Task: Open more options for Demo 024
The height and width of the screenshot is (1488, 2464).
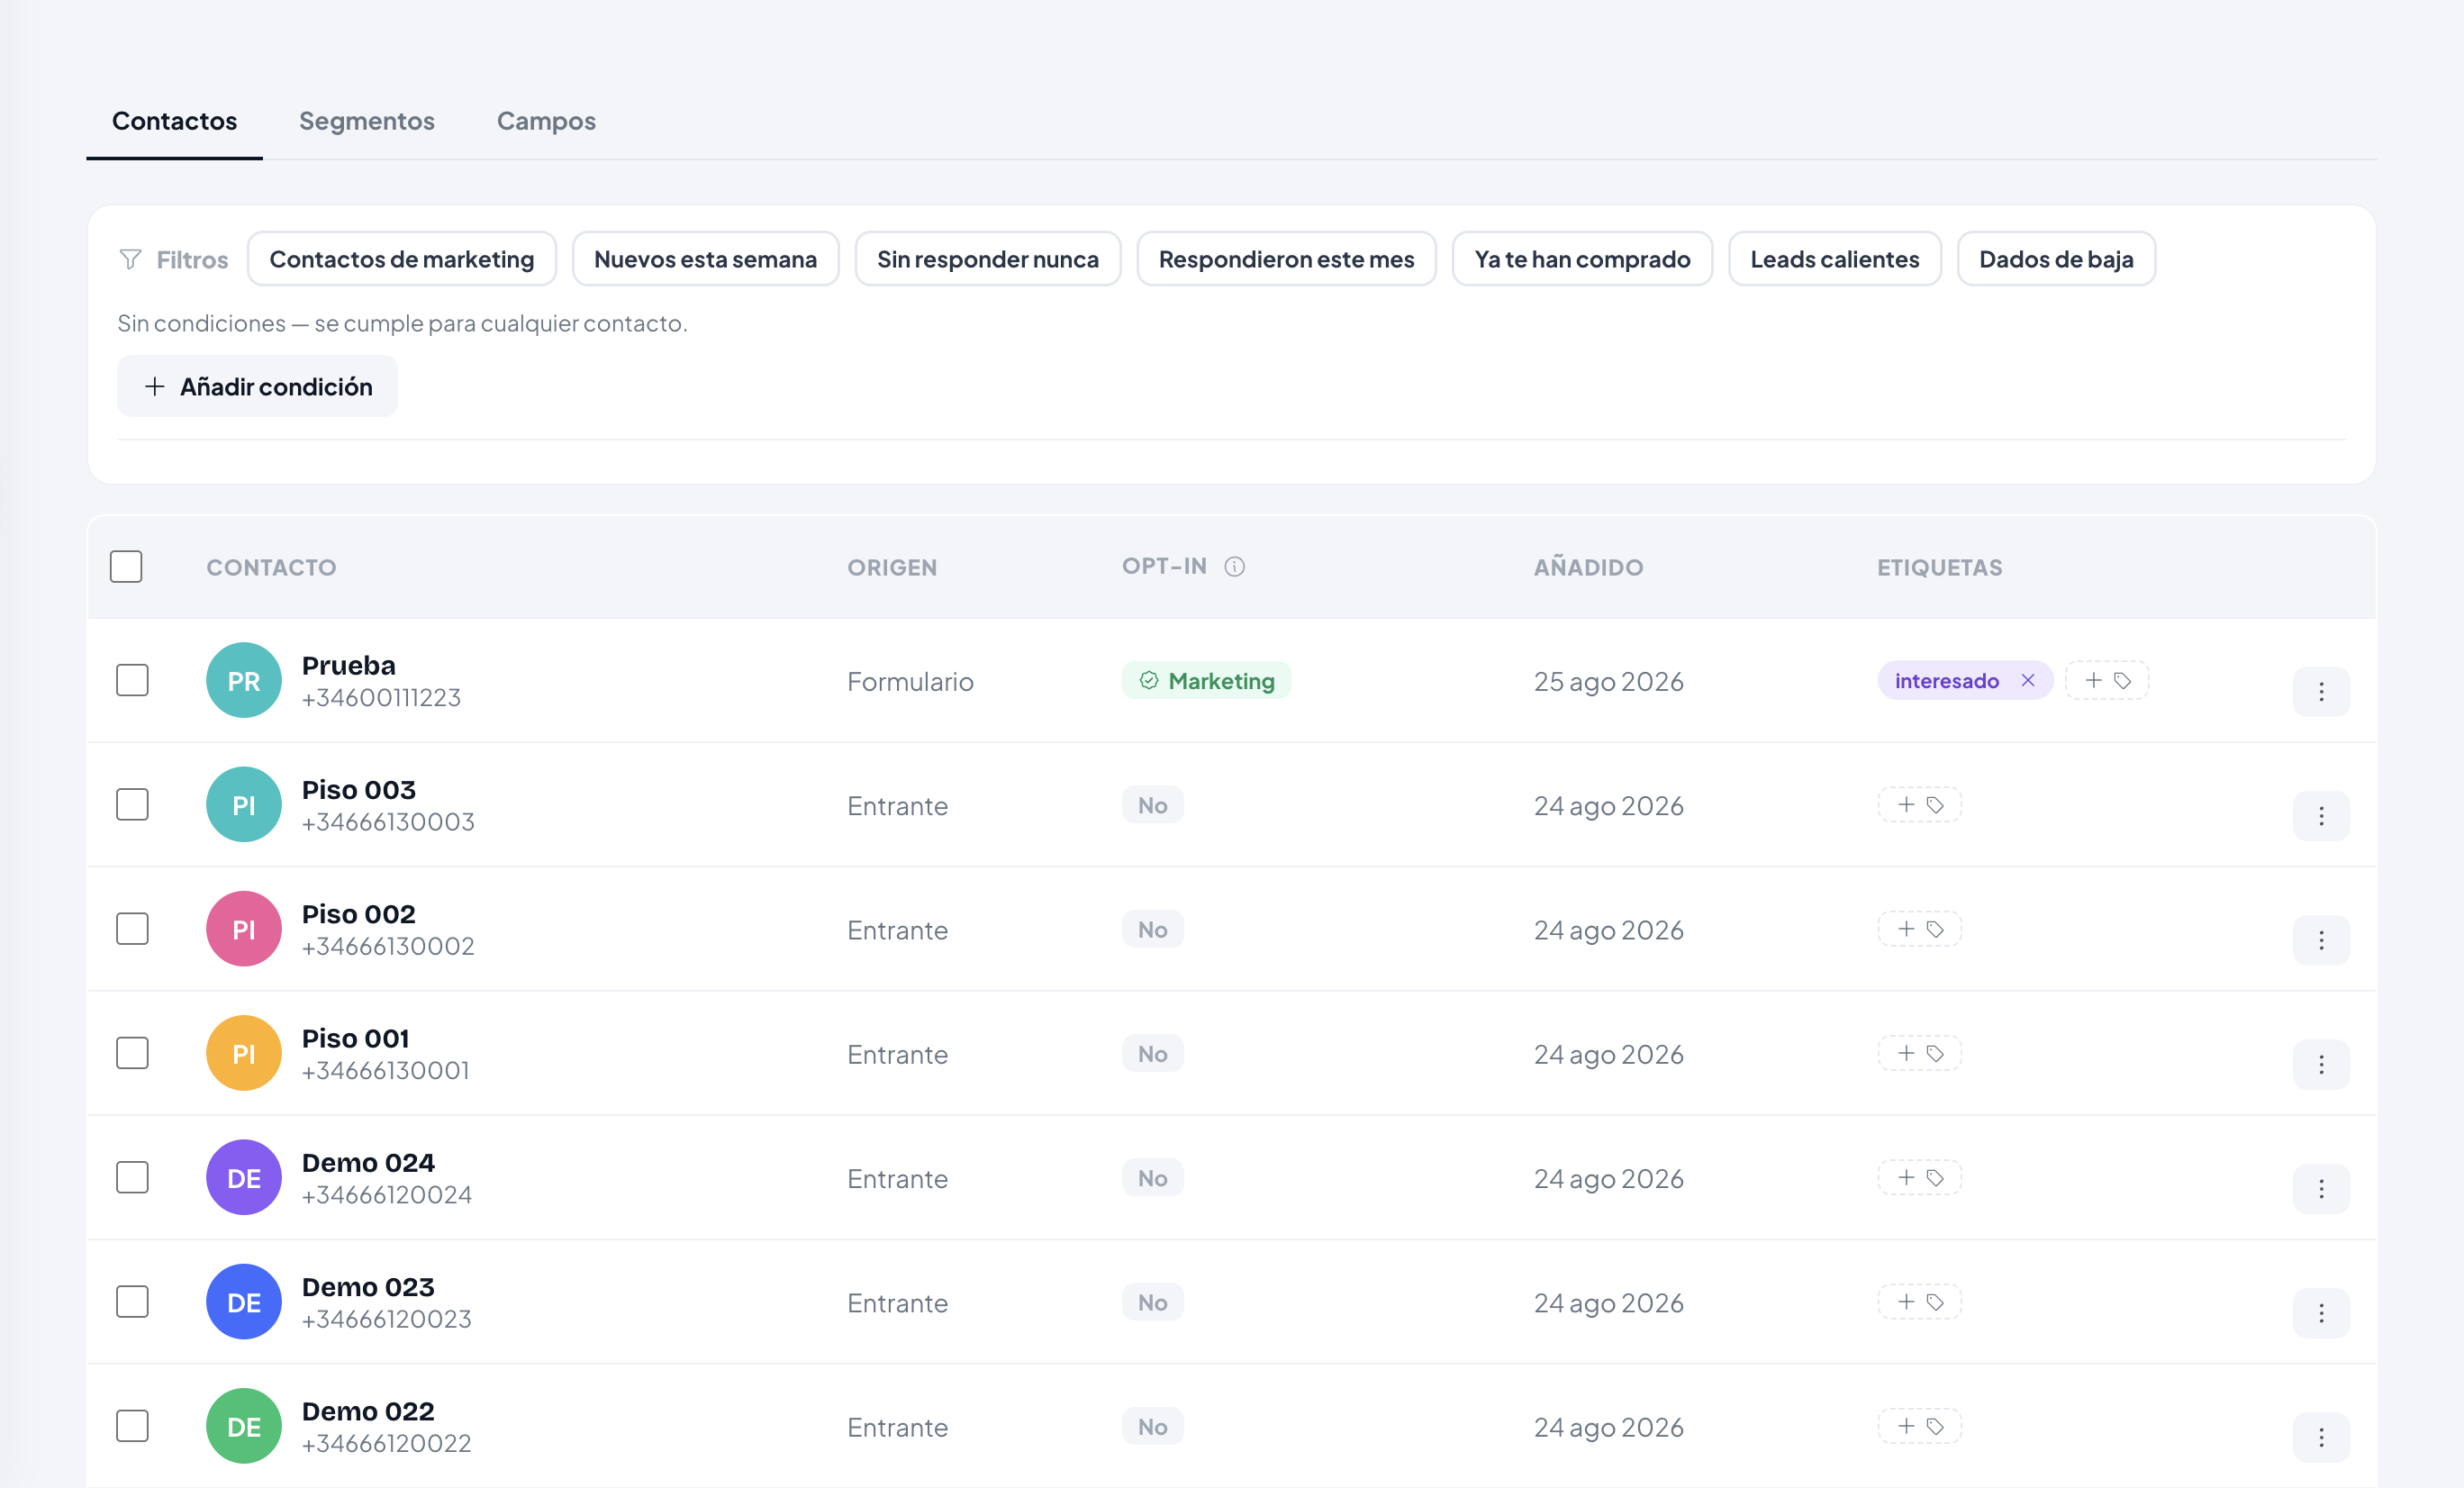Action: tap(2321, 1189)
